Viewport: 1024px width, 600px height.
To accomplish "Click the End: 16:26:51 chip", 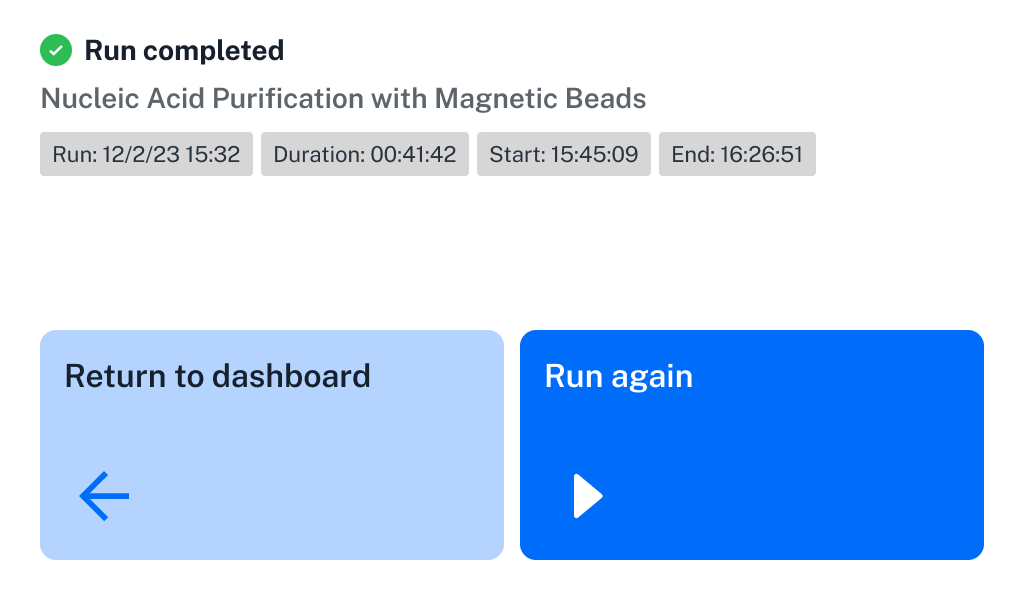I will [737, 154].
